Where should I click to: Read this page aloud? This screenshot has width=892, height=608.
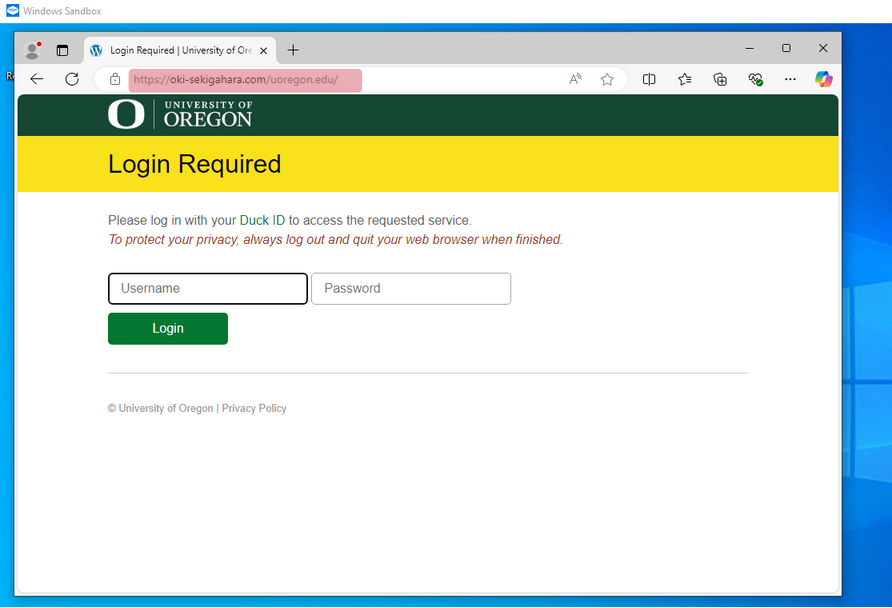575,79
